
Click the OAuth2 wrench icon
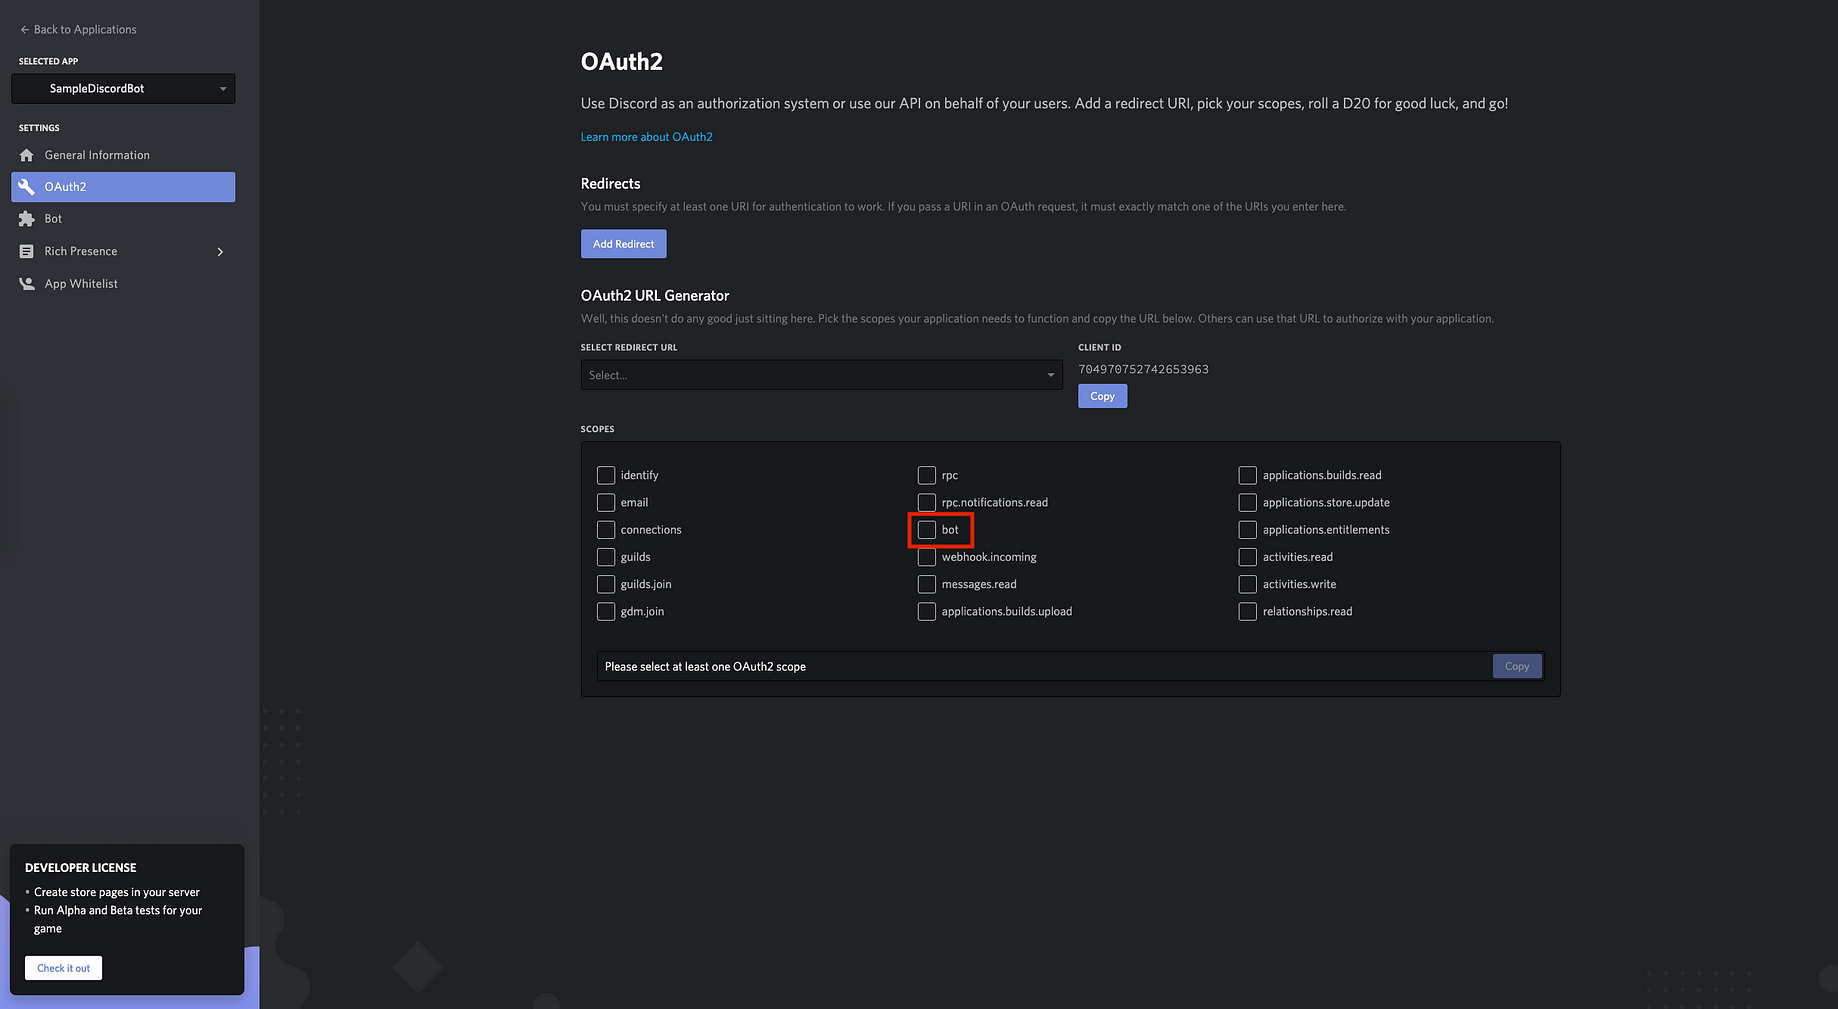[27, 187]
